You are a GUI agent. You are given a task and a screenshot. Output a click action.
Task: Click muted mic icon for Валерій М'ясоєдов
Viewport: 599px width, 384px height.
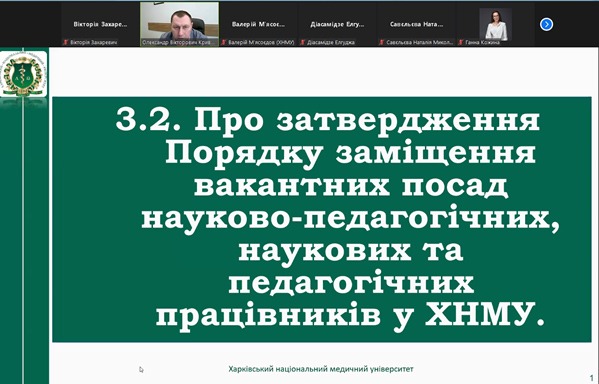pyautogui.click(x=223, y=42)
